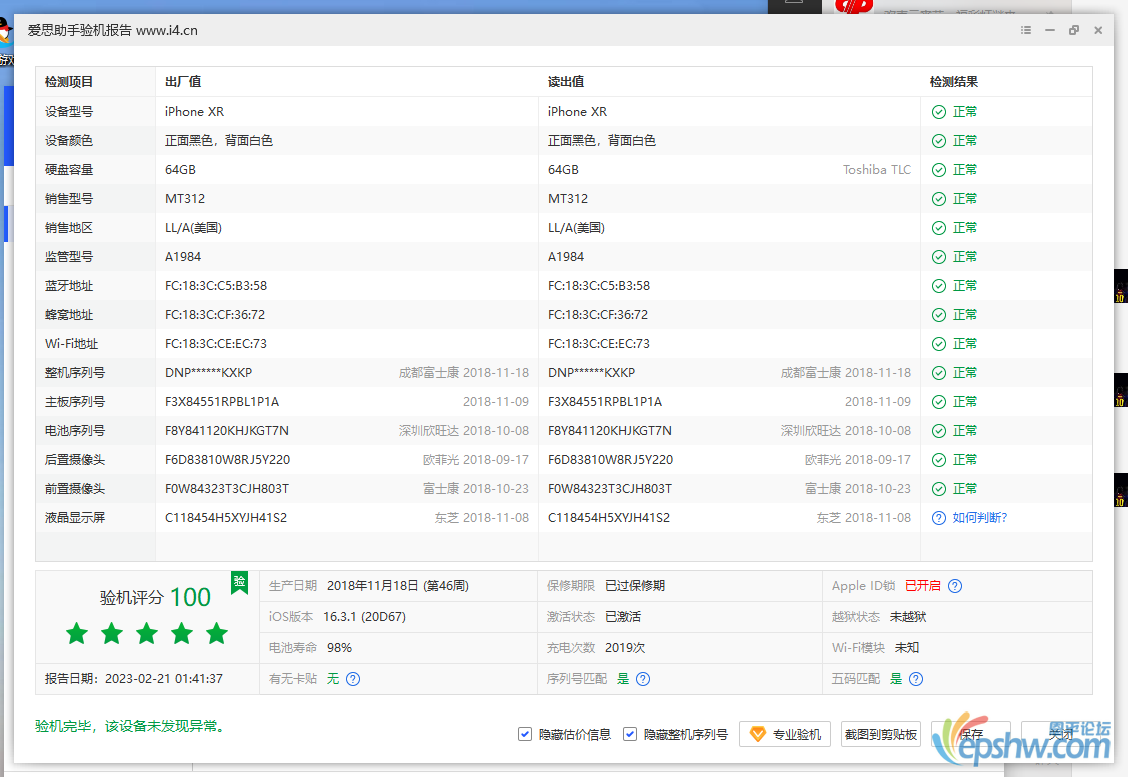Click the green check icon for 设备型号

tap(939, 112)
